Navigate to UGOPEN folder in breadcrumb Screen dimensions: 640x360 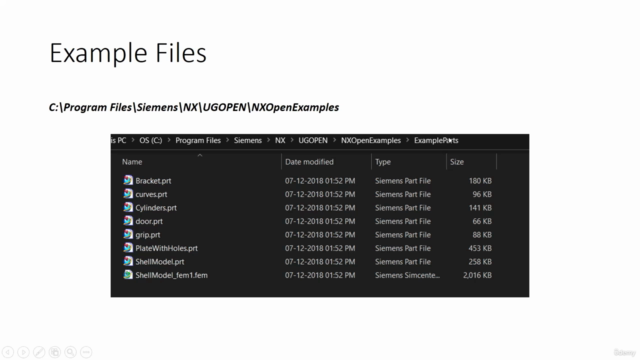point(313,140)
